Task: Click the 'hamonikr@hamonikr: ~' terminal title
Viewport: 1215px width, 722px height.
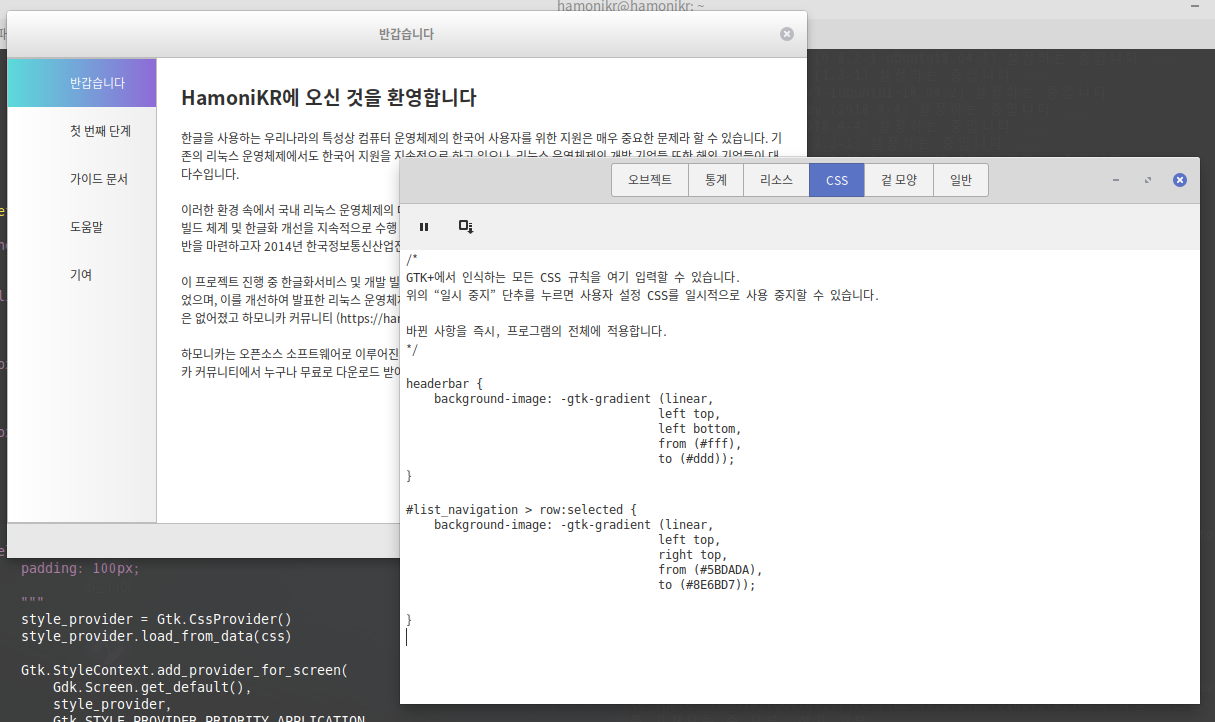Action: (633, 7)
